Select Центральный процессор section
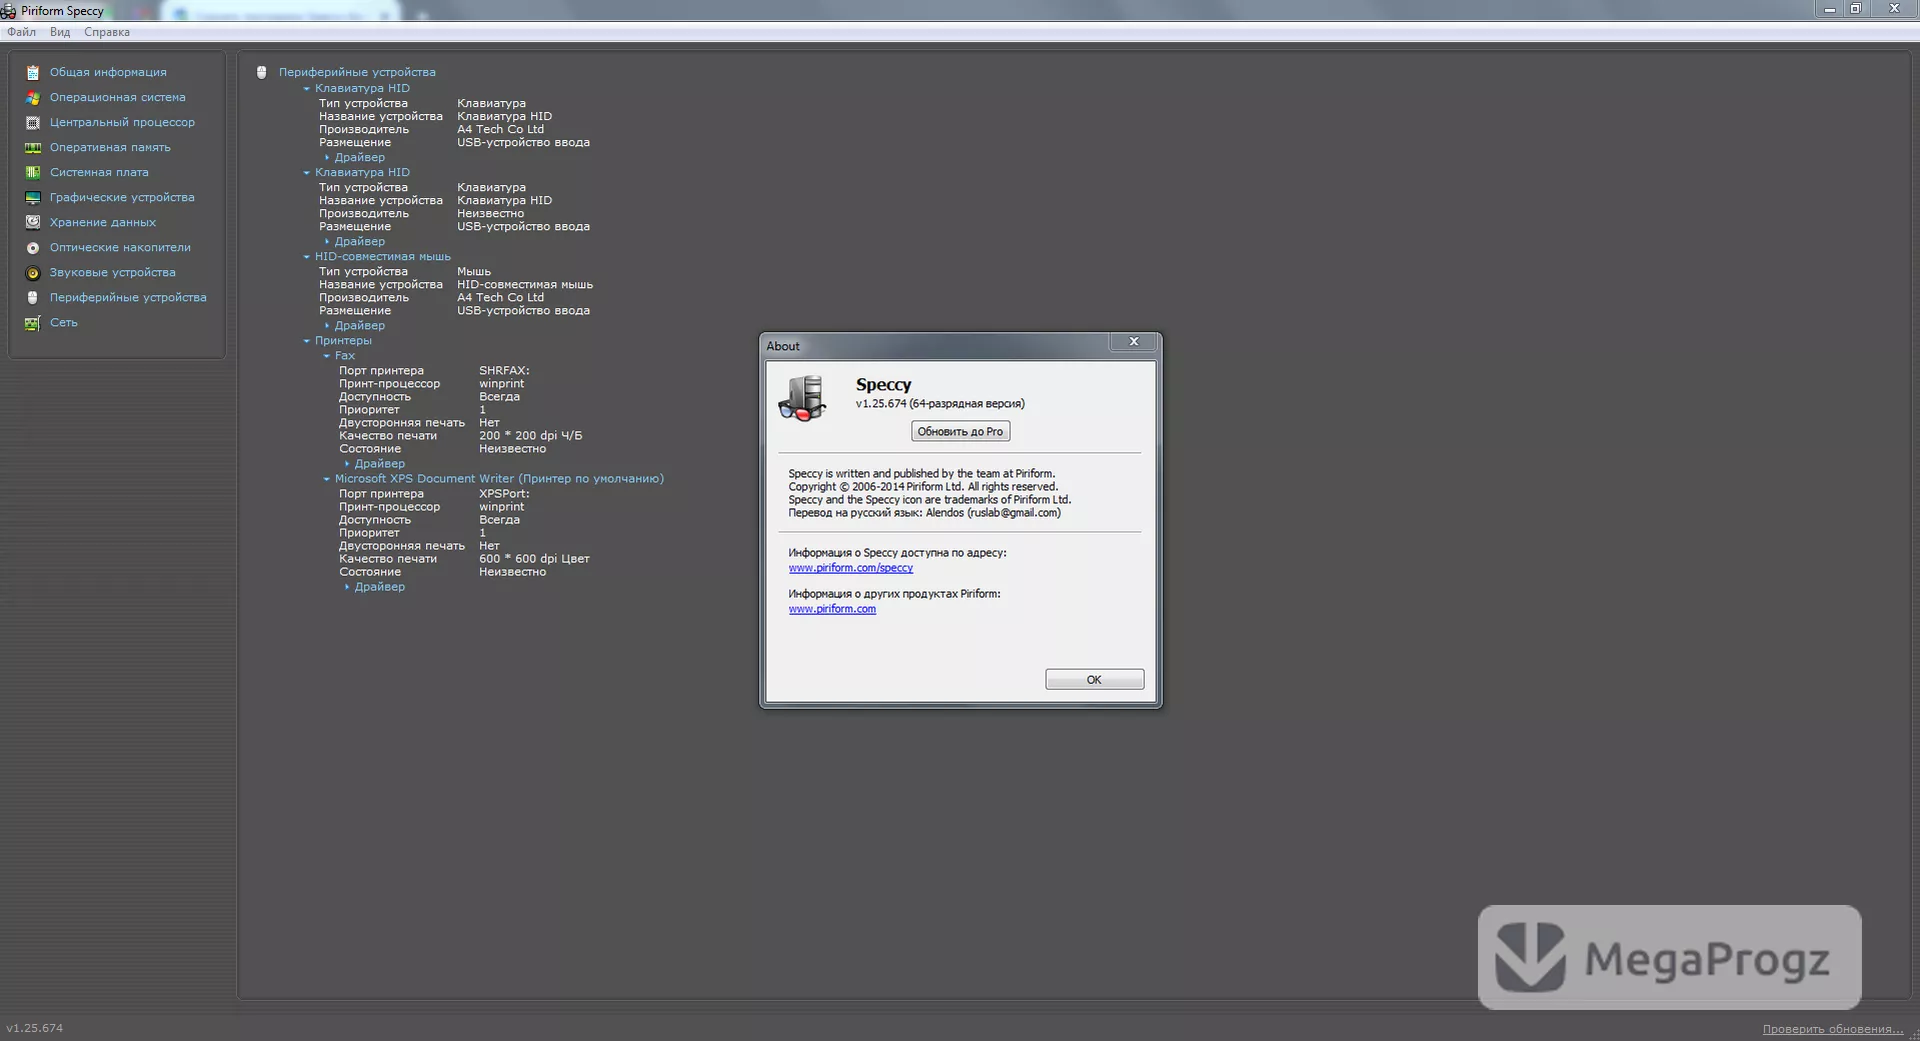The image size is (1920, 1041). coord(122,122)
